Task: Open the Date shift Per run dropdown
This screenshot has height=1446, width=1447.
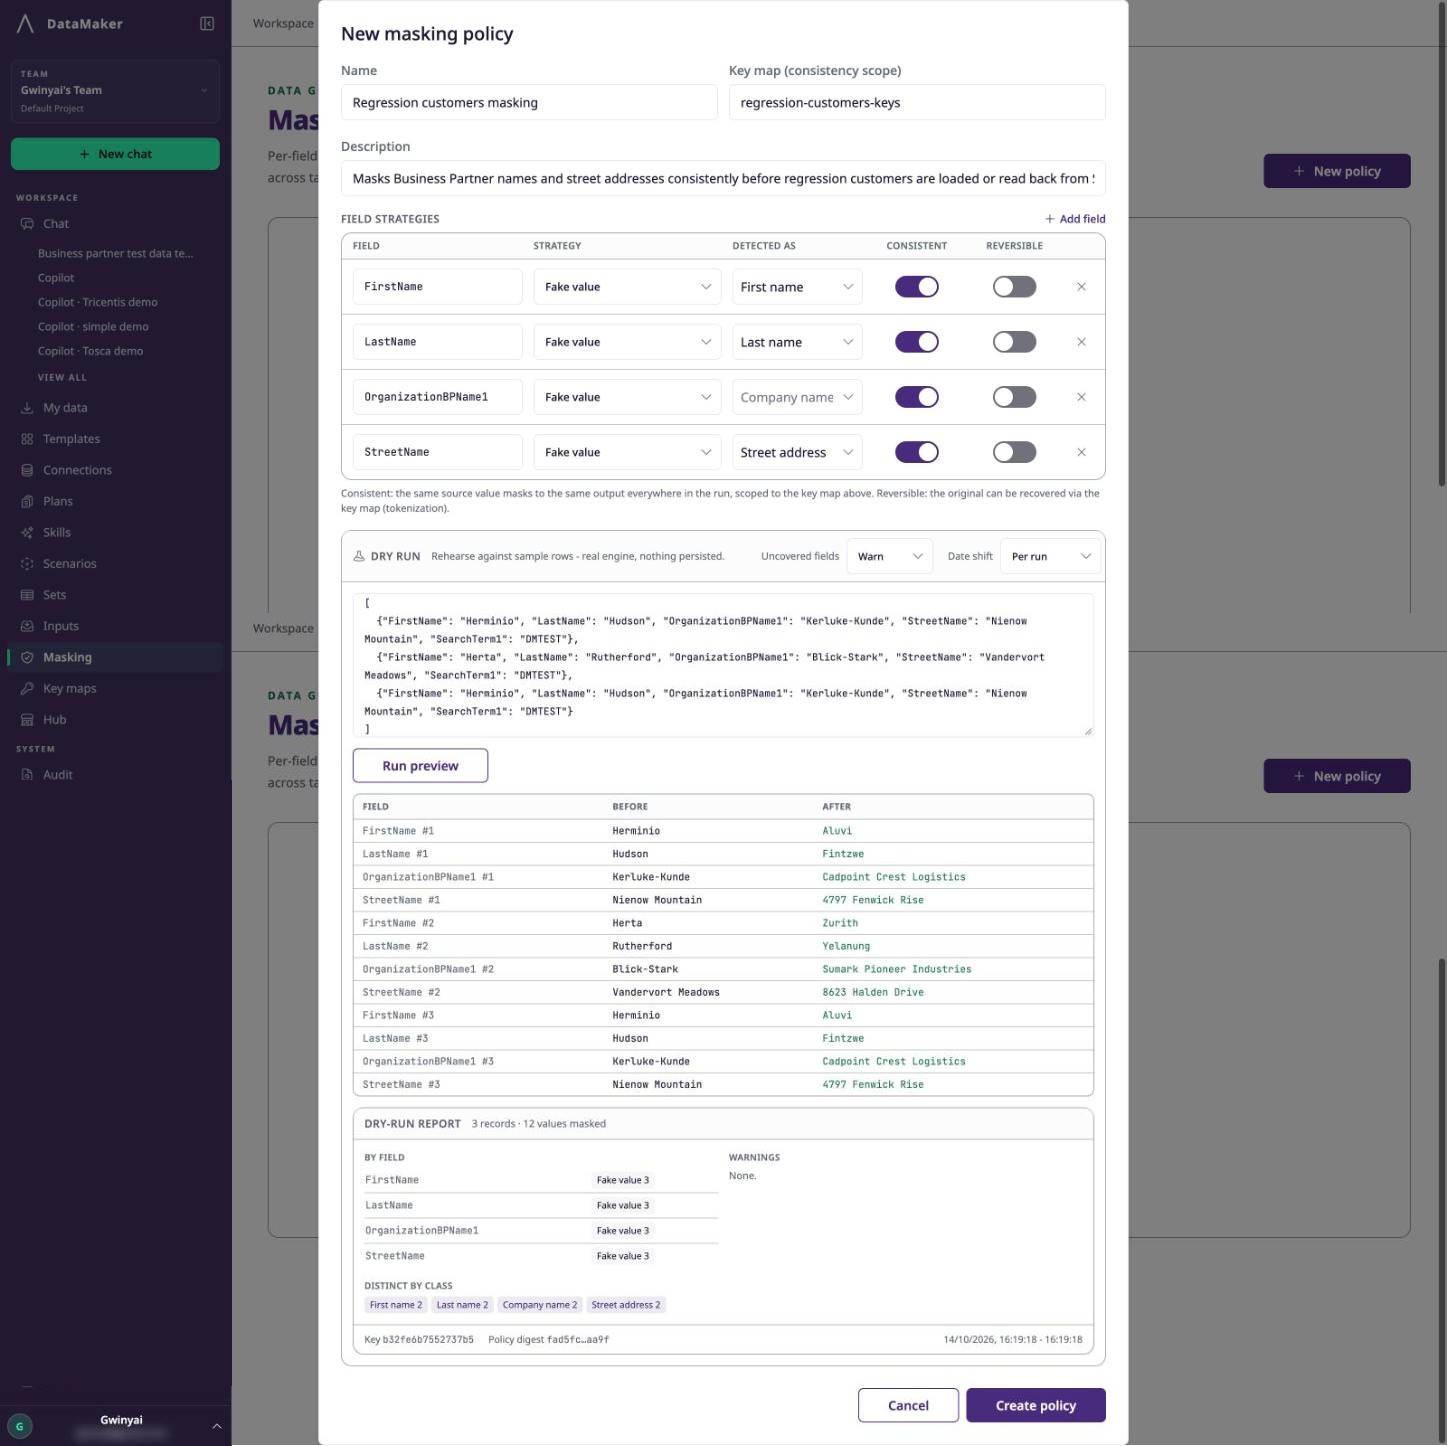Action: click(x=1050, y=556)
